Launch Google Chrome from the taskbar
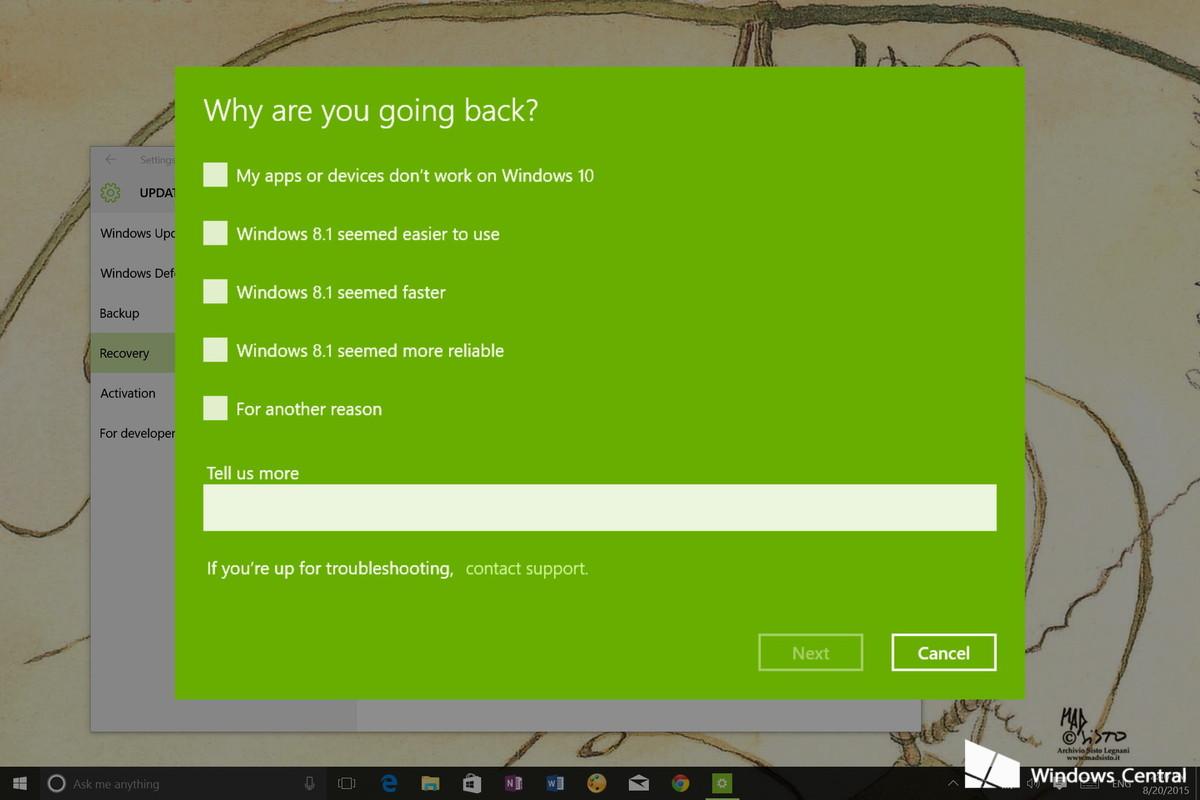This screenshot has height=800, width=1200. 680,784
